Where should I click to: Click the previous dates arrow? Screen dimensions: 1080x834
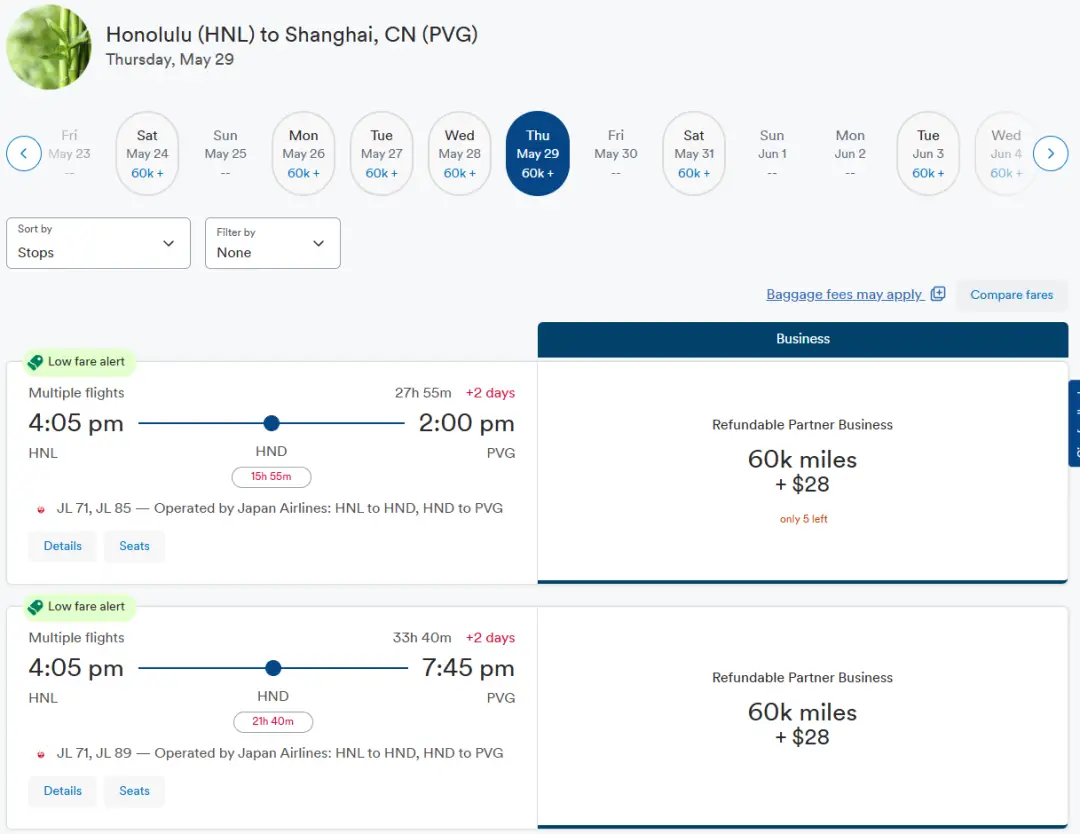24,154
